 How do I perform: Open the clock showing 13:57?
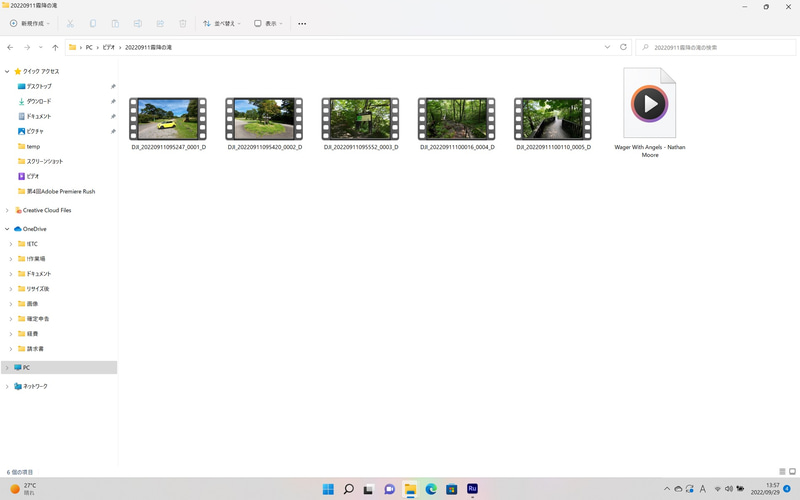(x=765, y=489)
